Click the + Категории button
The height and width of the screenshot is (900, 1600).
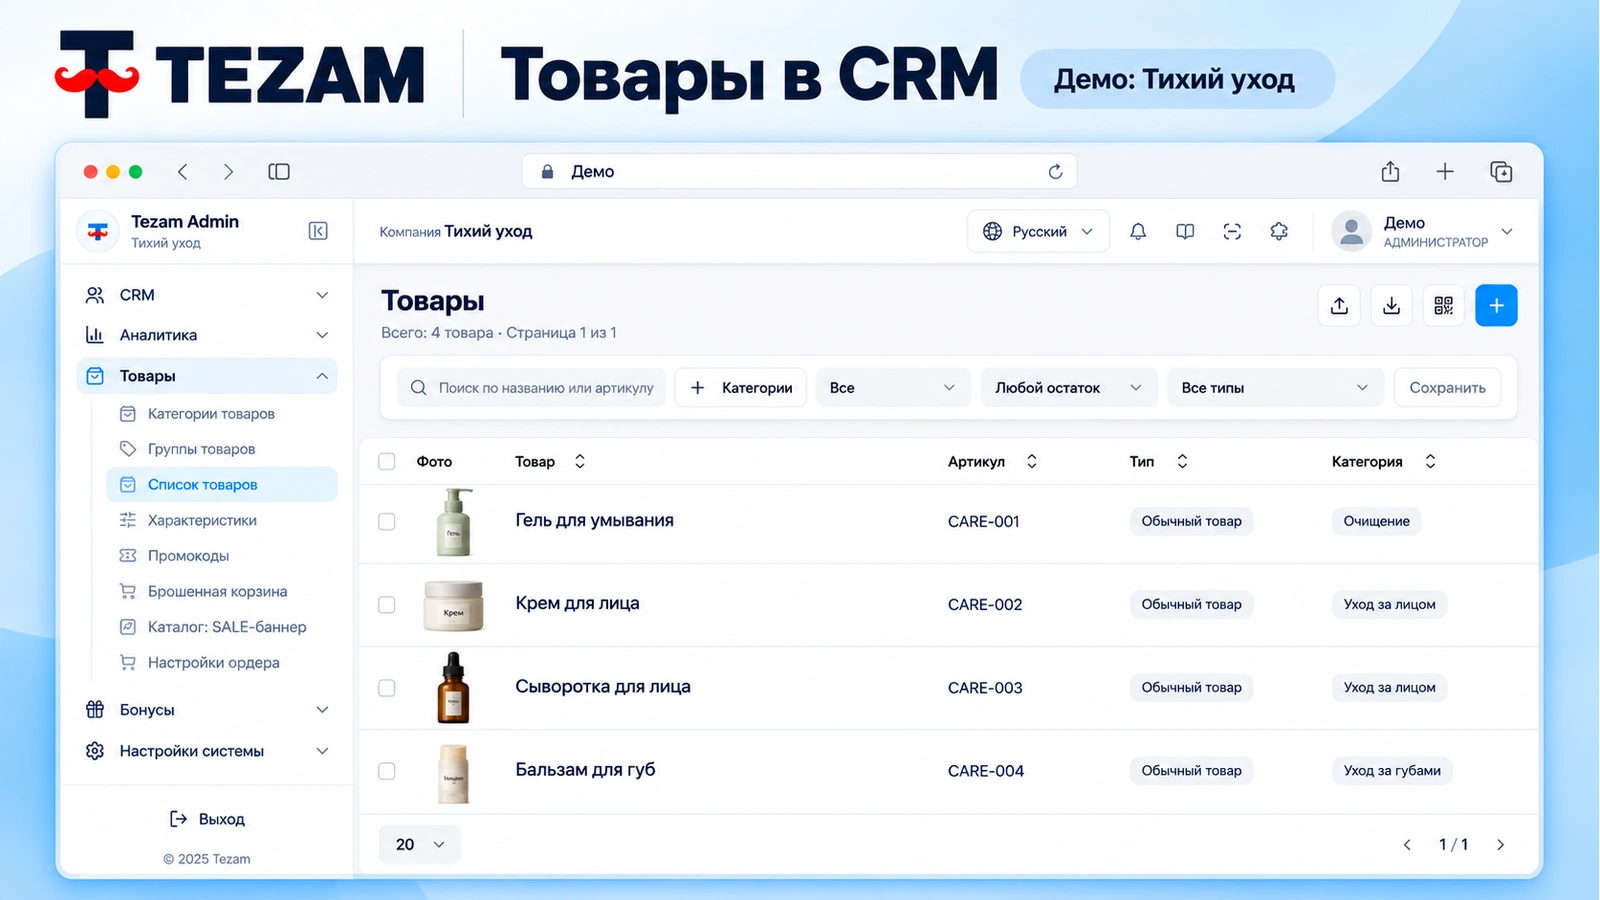741,388
